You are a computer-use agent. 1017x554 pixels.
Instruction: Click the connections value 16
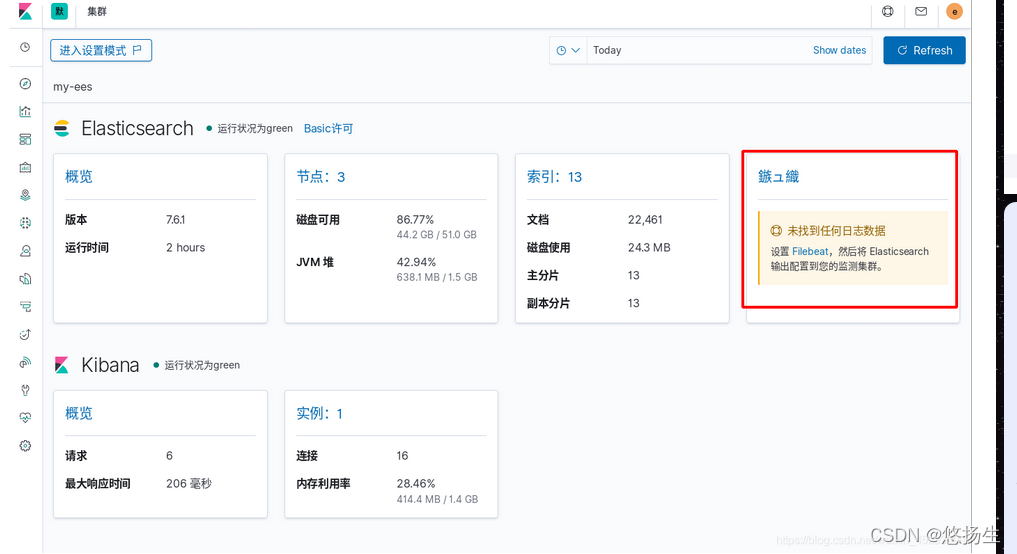click(x=402, y=455)
